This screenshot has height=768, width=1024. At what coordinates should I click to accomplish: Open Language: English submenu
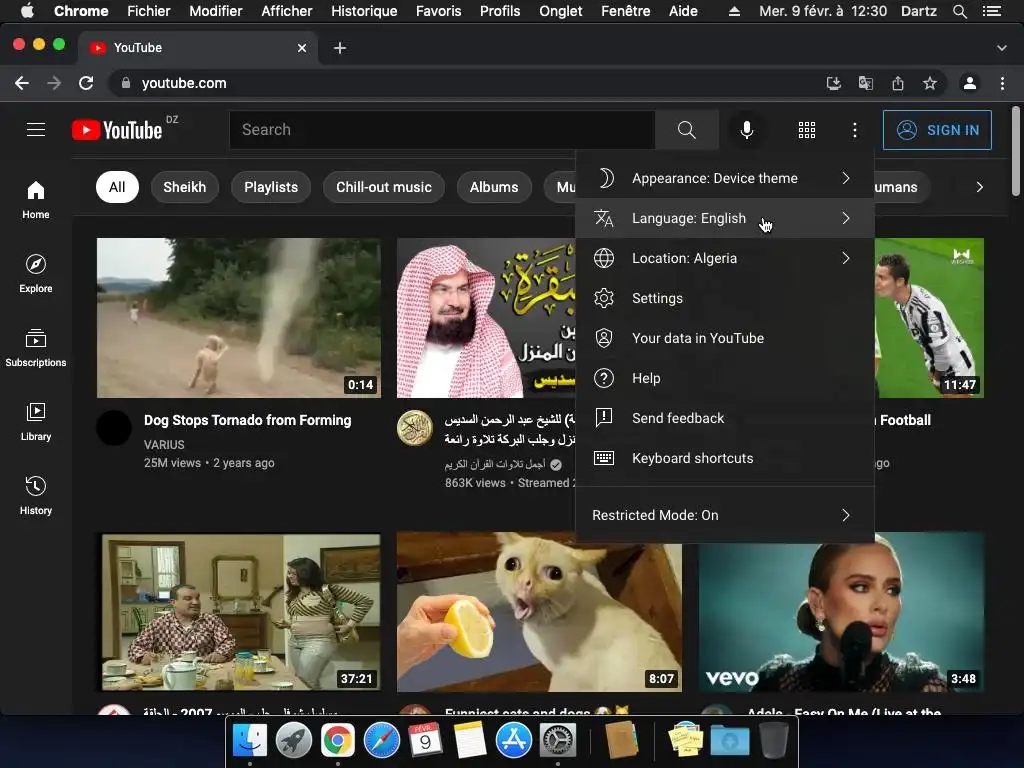[x=724, y=218]
